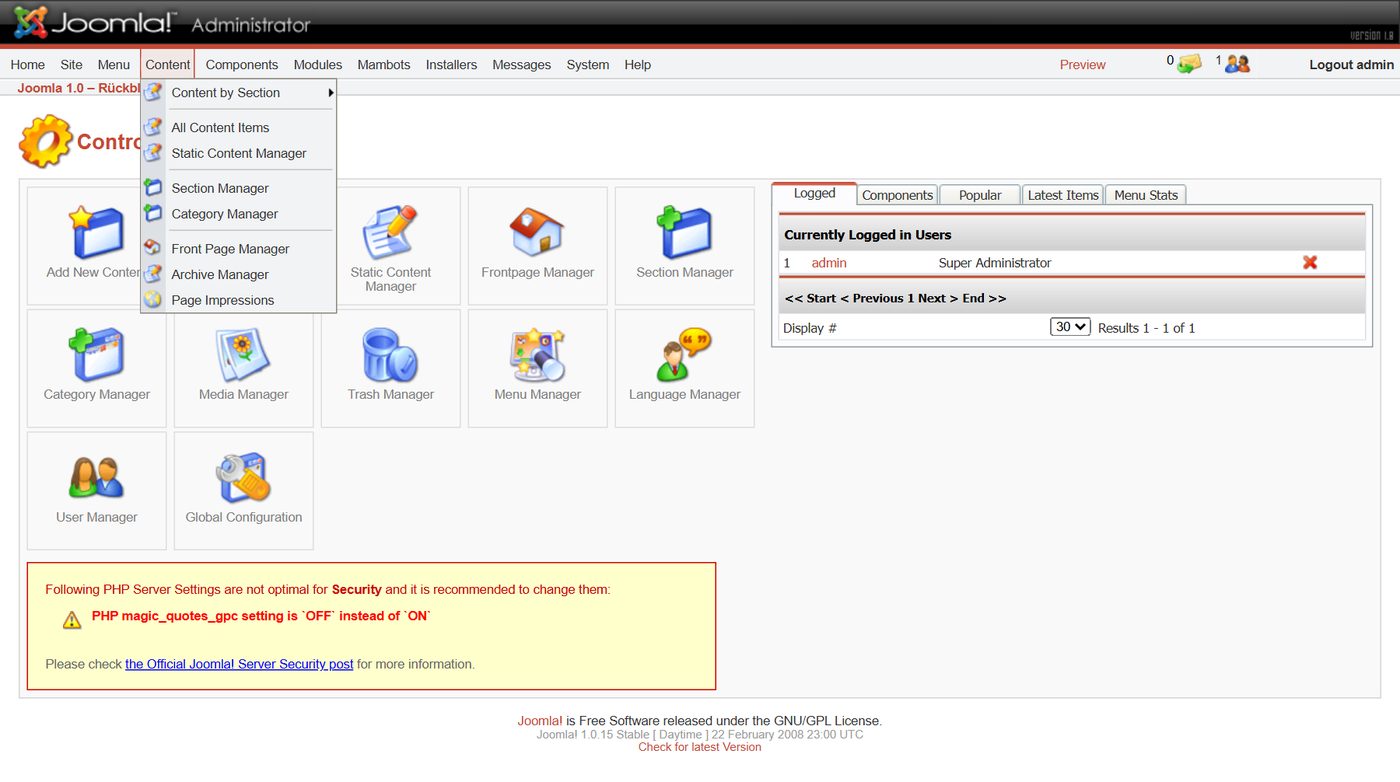Click the messages inbox icon in header

pos(1189,64)
